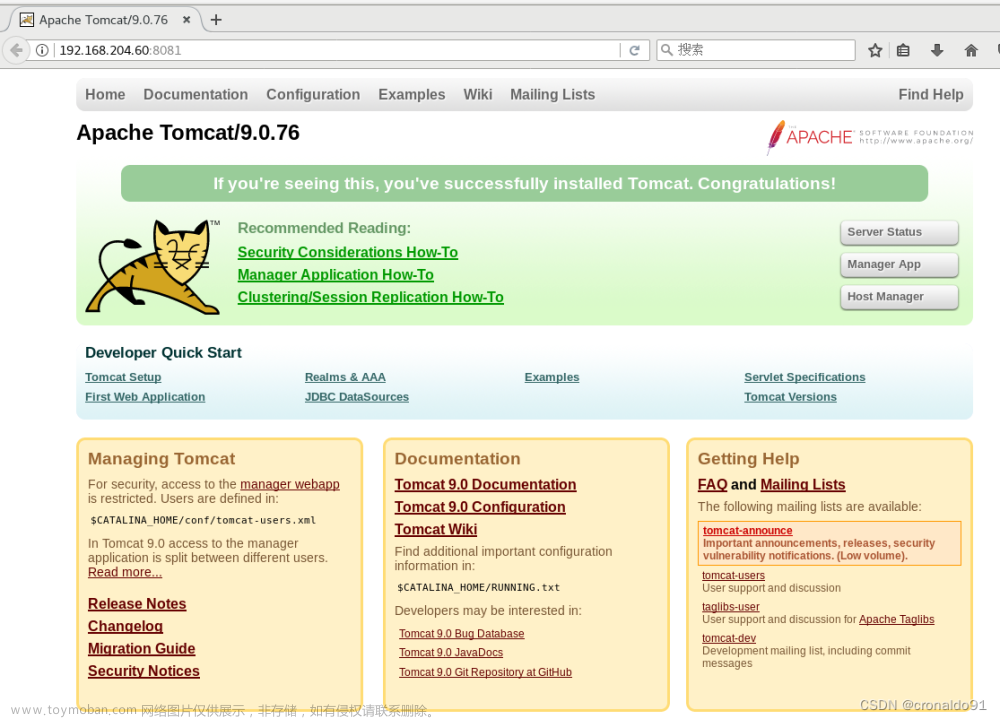The height and width of the screenshot is (719, 1000).
Task: Open the tomcat-announce mailing list link
Action: (x=747, y=531)
